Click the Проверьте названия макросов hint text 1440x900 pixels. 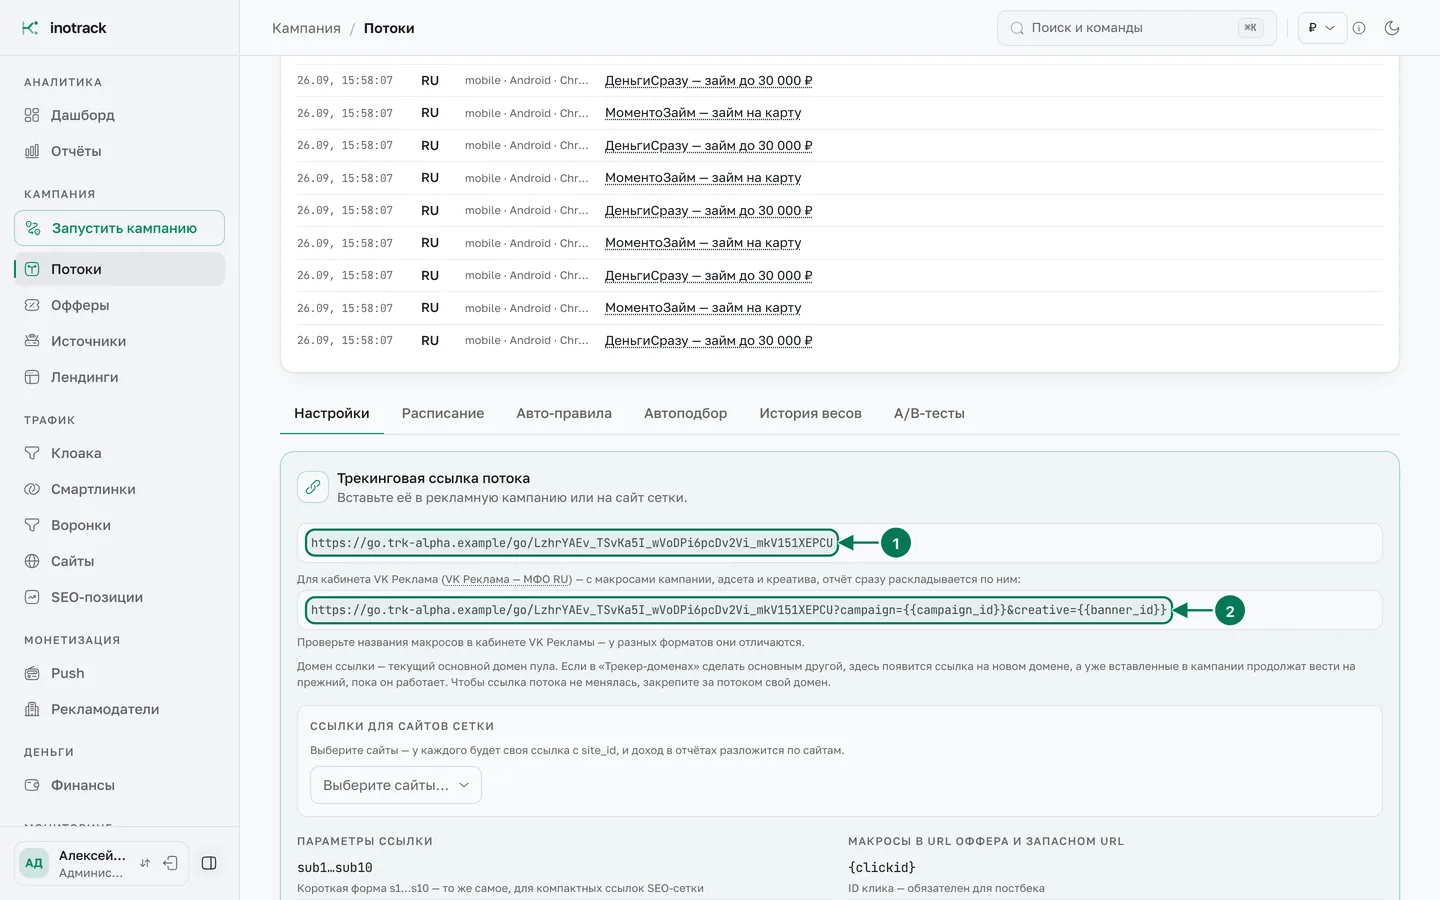551,642
